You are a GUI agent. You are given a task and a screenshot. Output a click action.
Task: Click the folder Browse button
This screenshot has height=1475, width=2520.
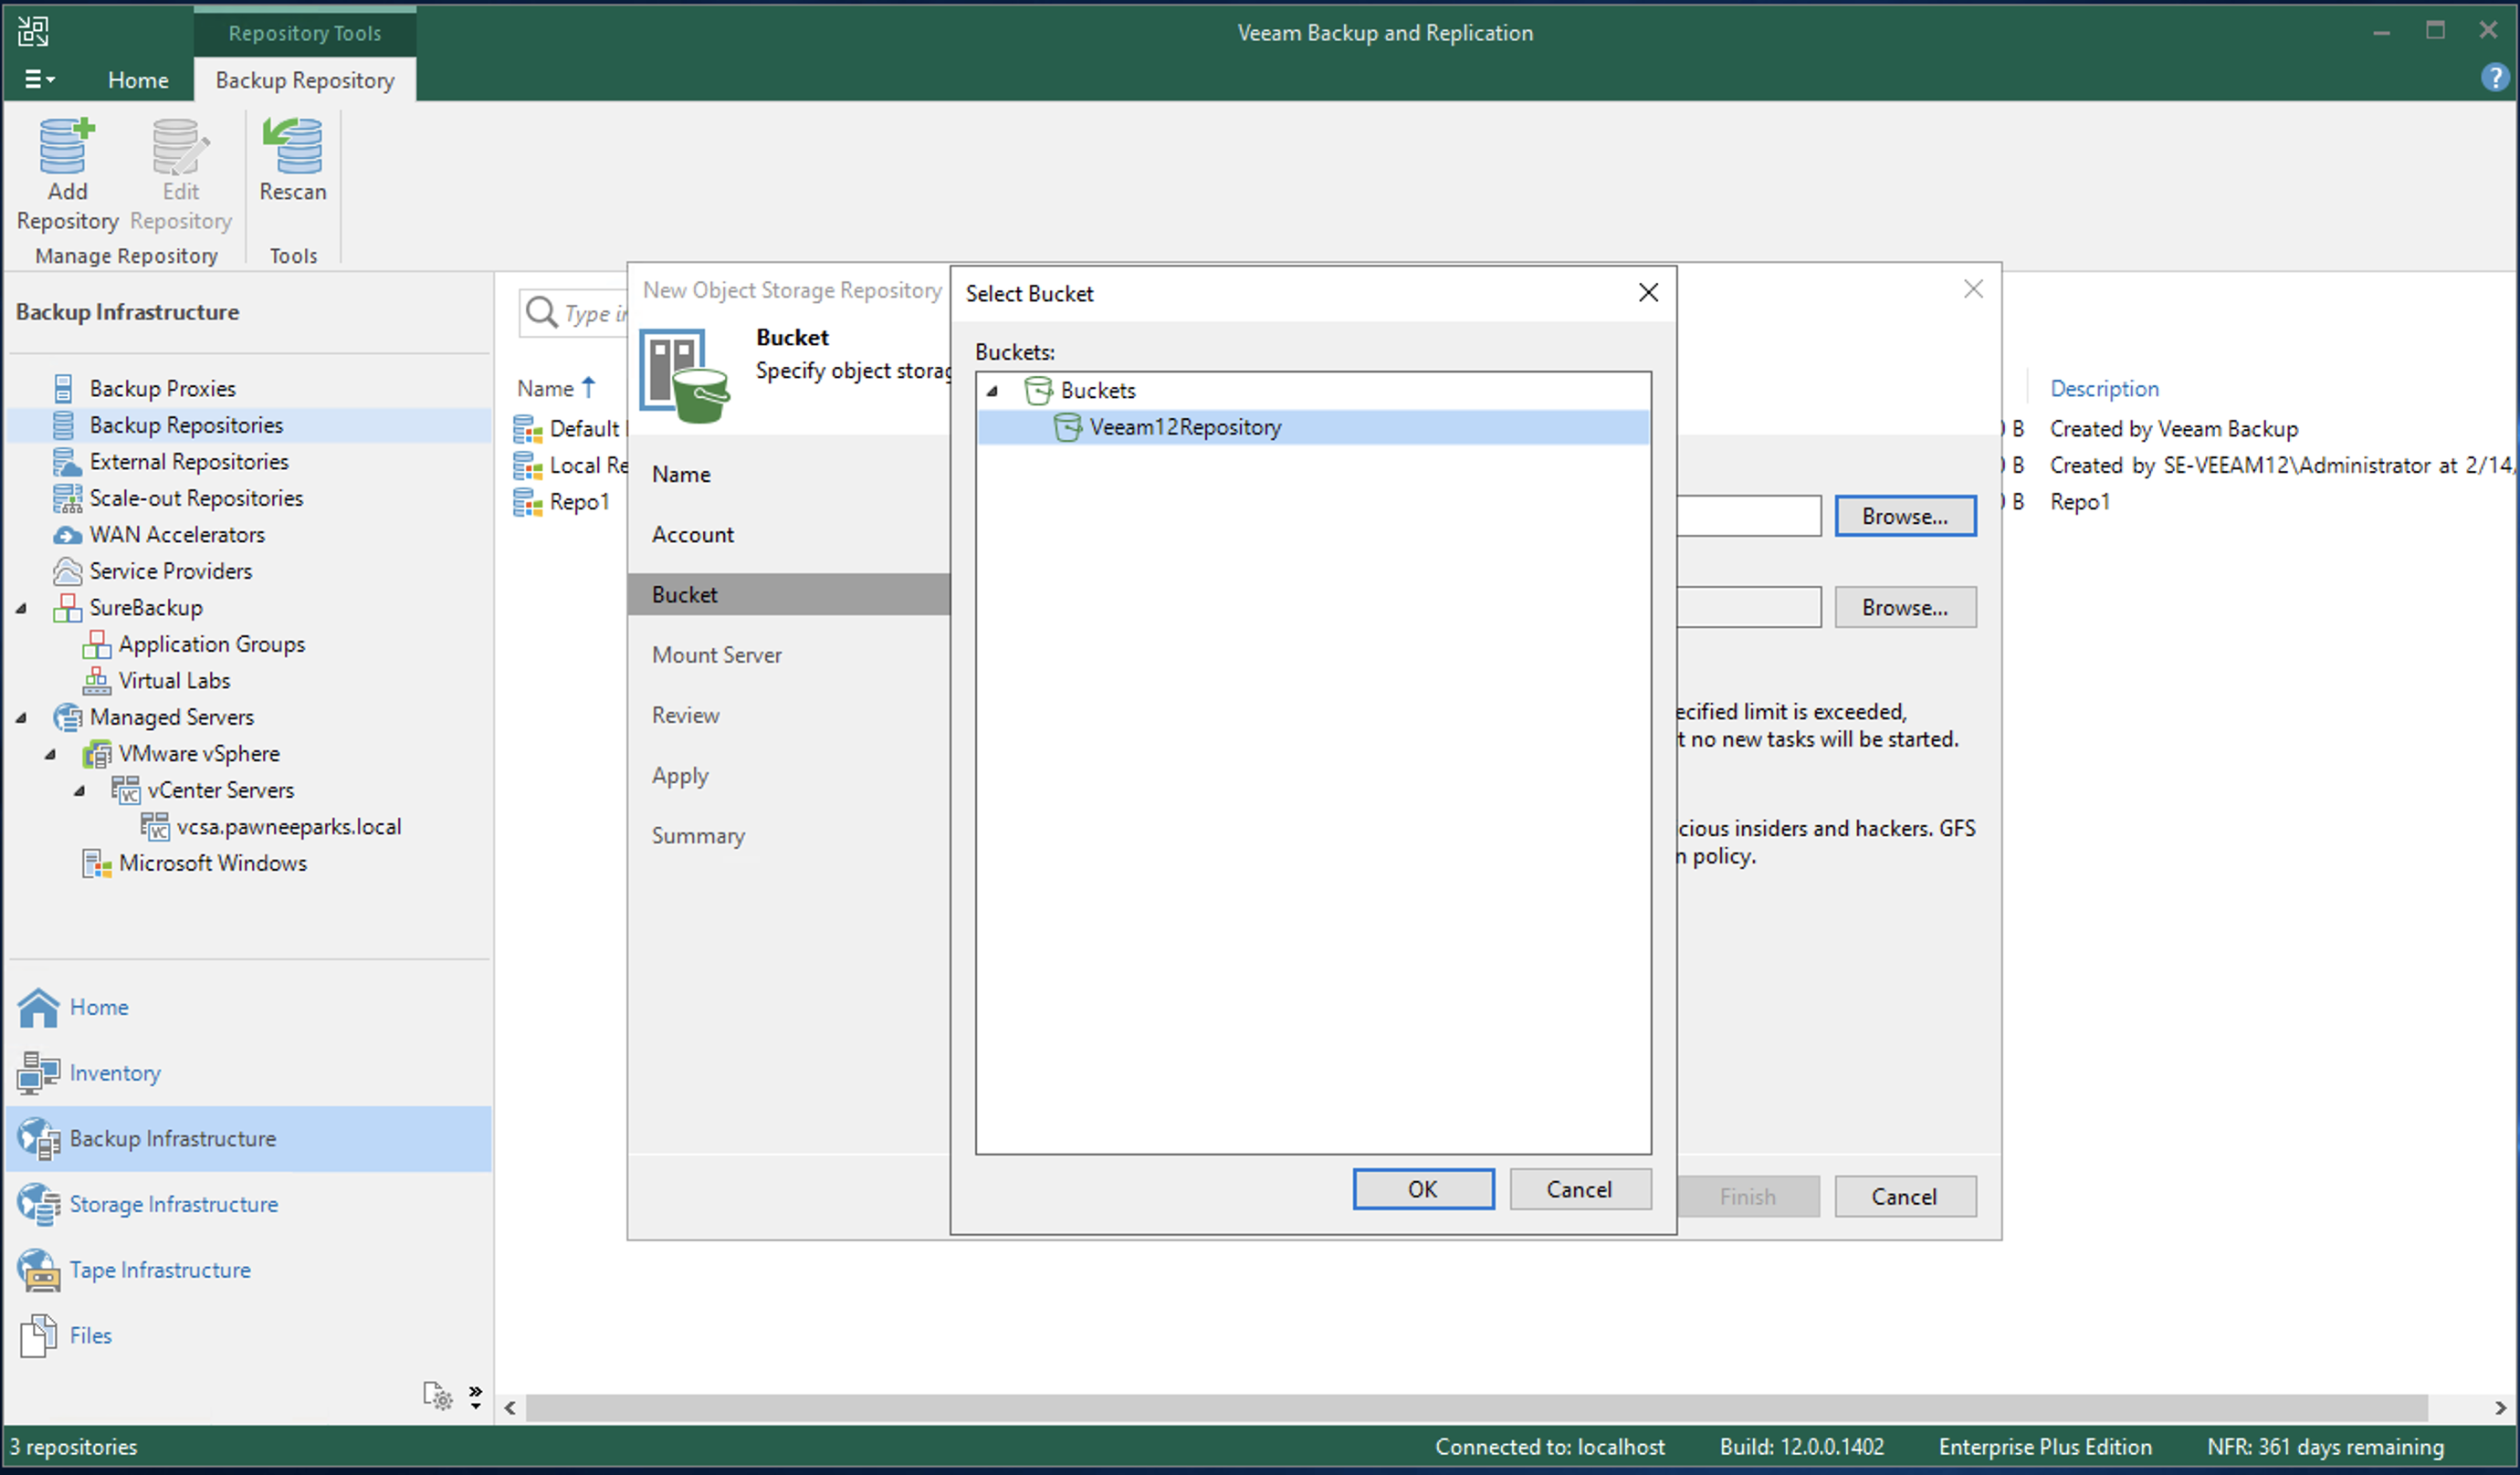tap(1905, 607)
